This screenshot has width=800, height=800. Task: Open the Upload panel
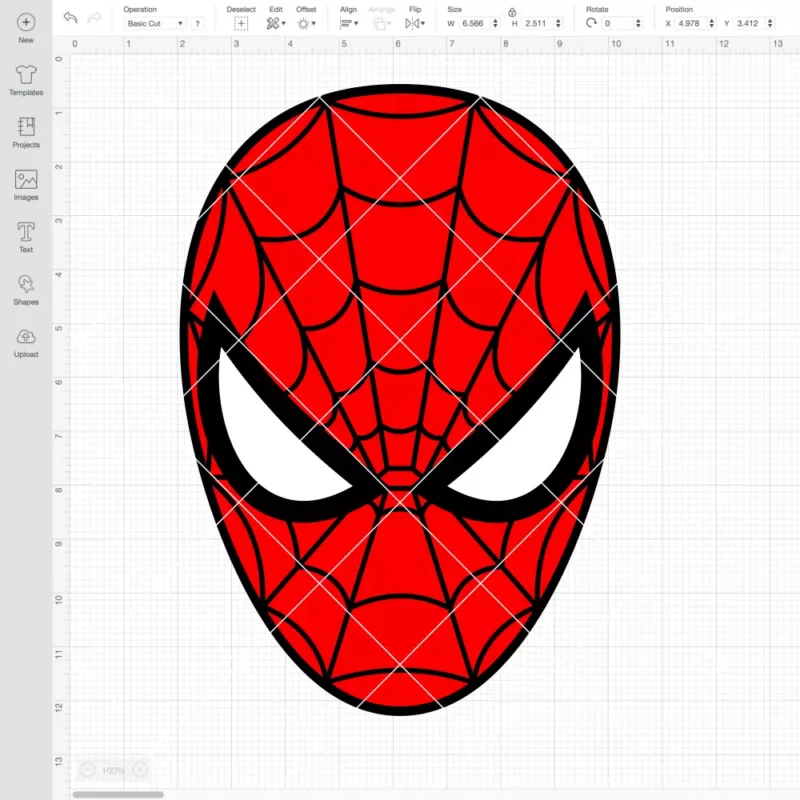26,342
